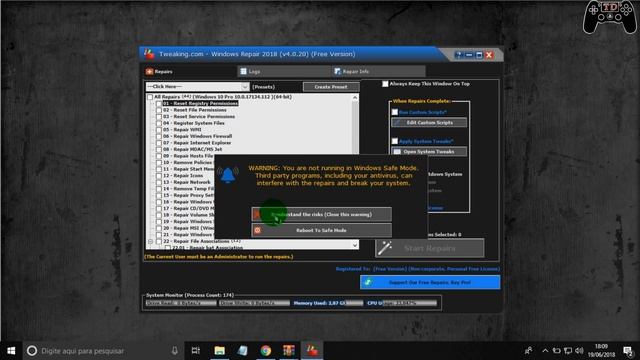Image resolution: width=640 pixels, height=360 pixels.
Task: Tick checkbox for 01 - Reset Registry Permissions
Action: [159, 104]
